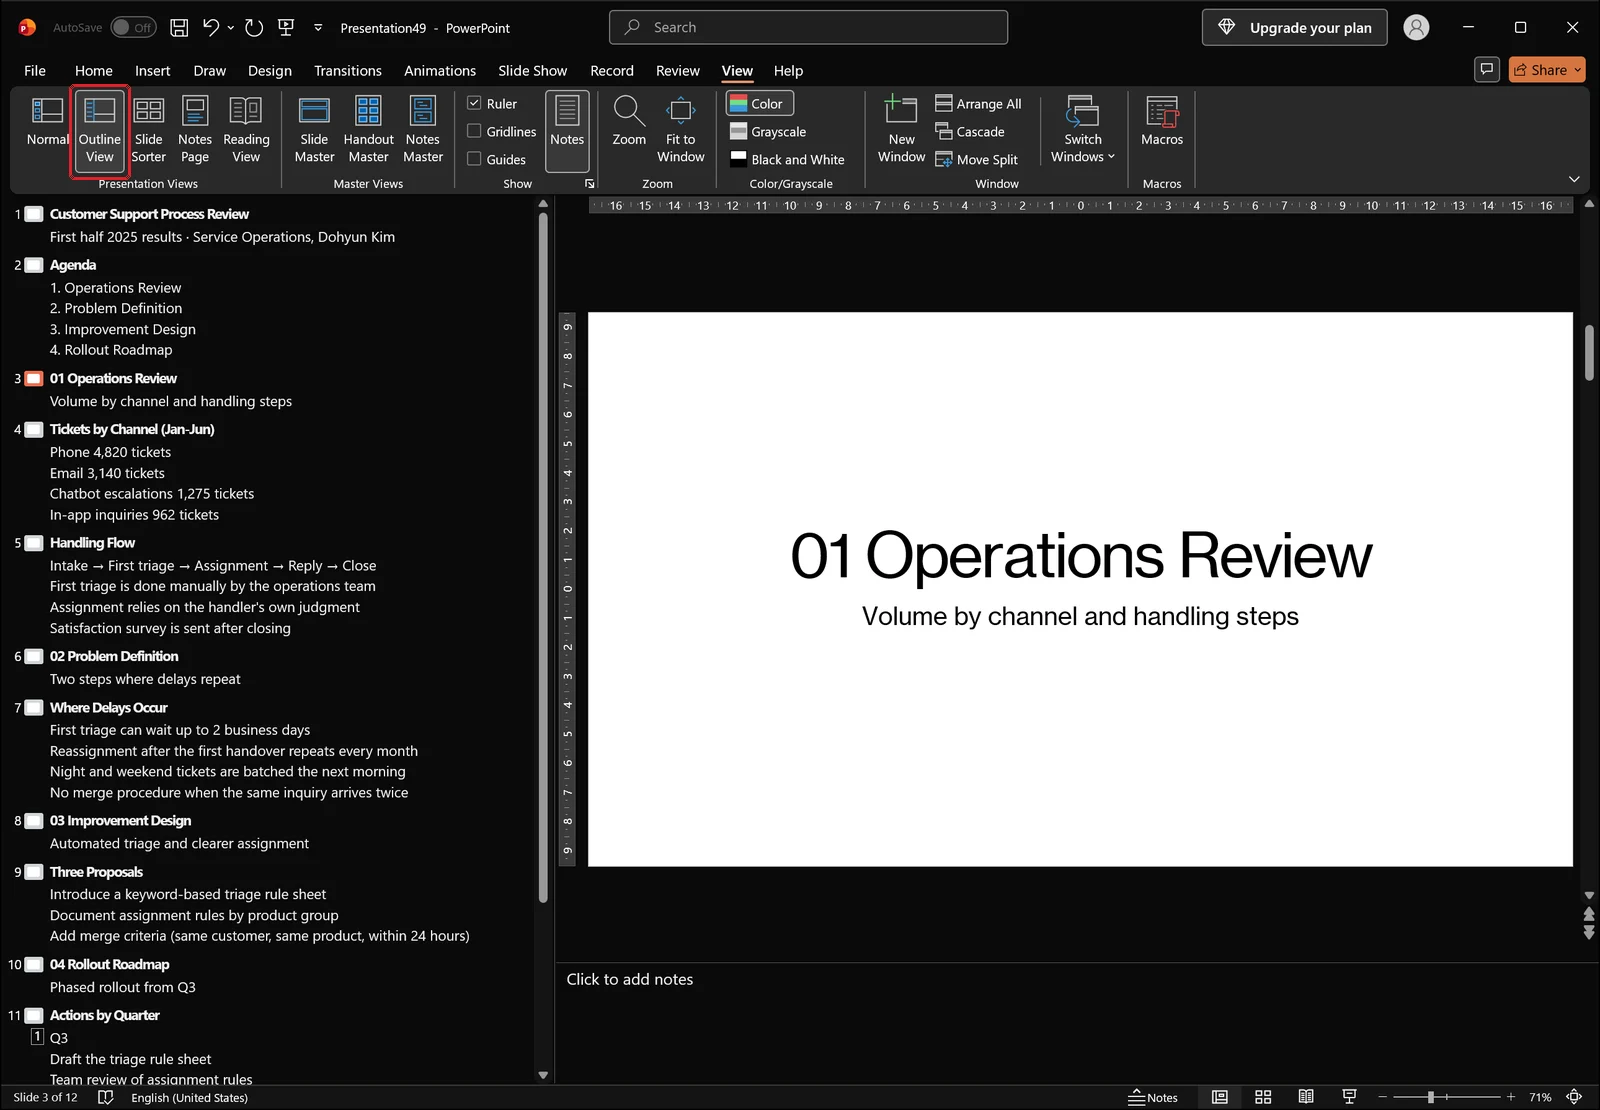Switch to the Transitions tab
1600x1110 pixels.
[347, 70]
